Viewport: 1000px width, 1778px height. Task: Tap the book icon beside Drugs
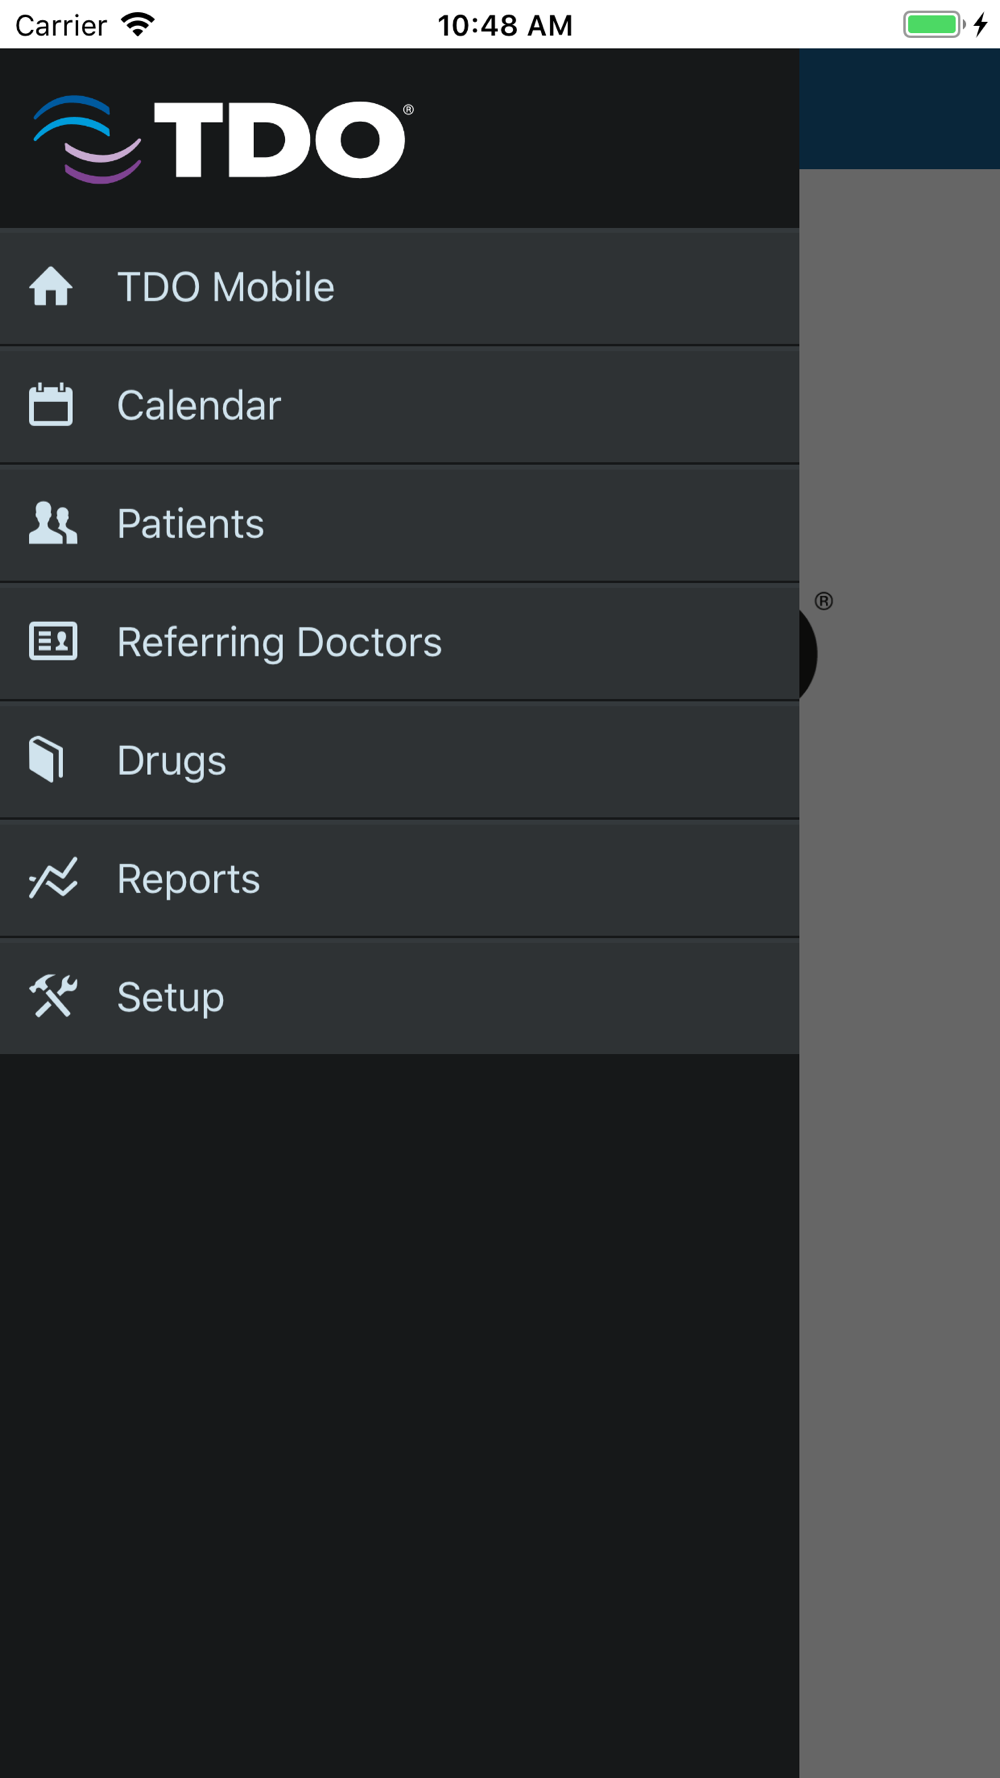47,759
